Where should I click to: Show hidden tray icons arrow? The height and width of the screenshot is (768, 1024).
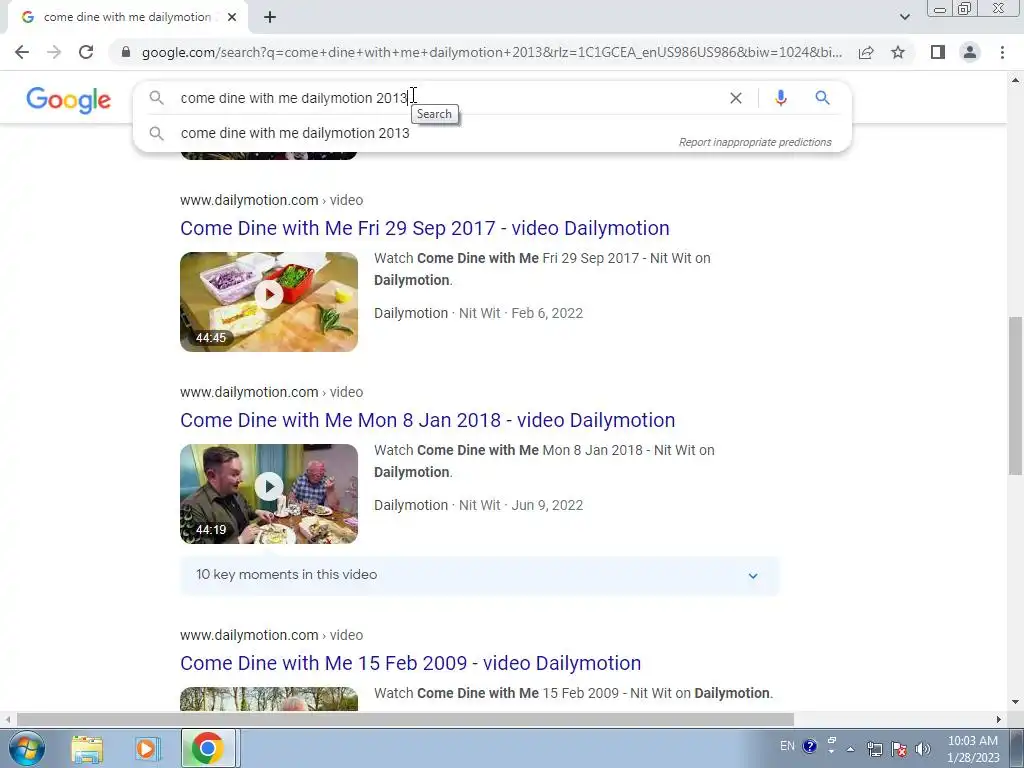click(x=850, y=749)
